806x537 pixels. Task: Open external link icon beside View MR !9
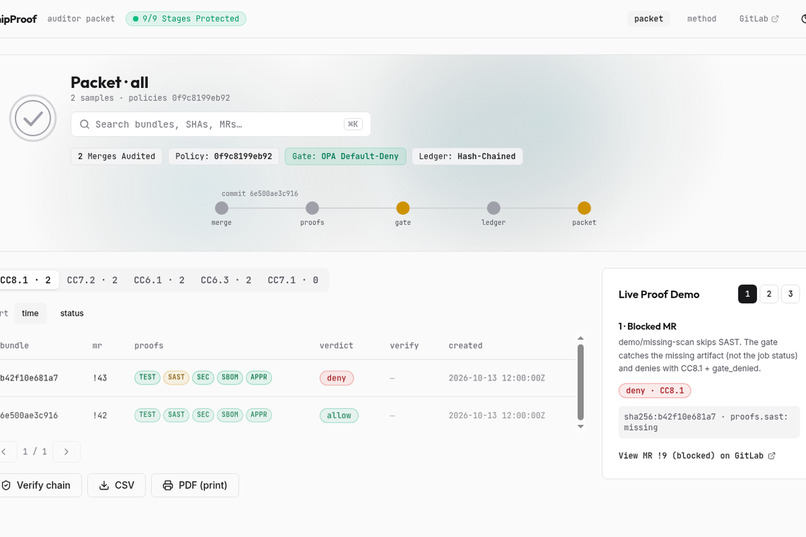pyautogui.click(x=772, y=456)
